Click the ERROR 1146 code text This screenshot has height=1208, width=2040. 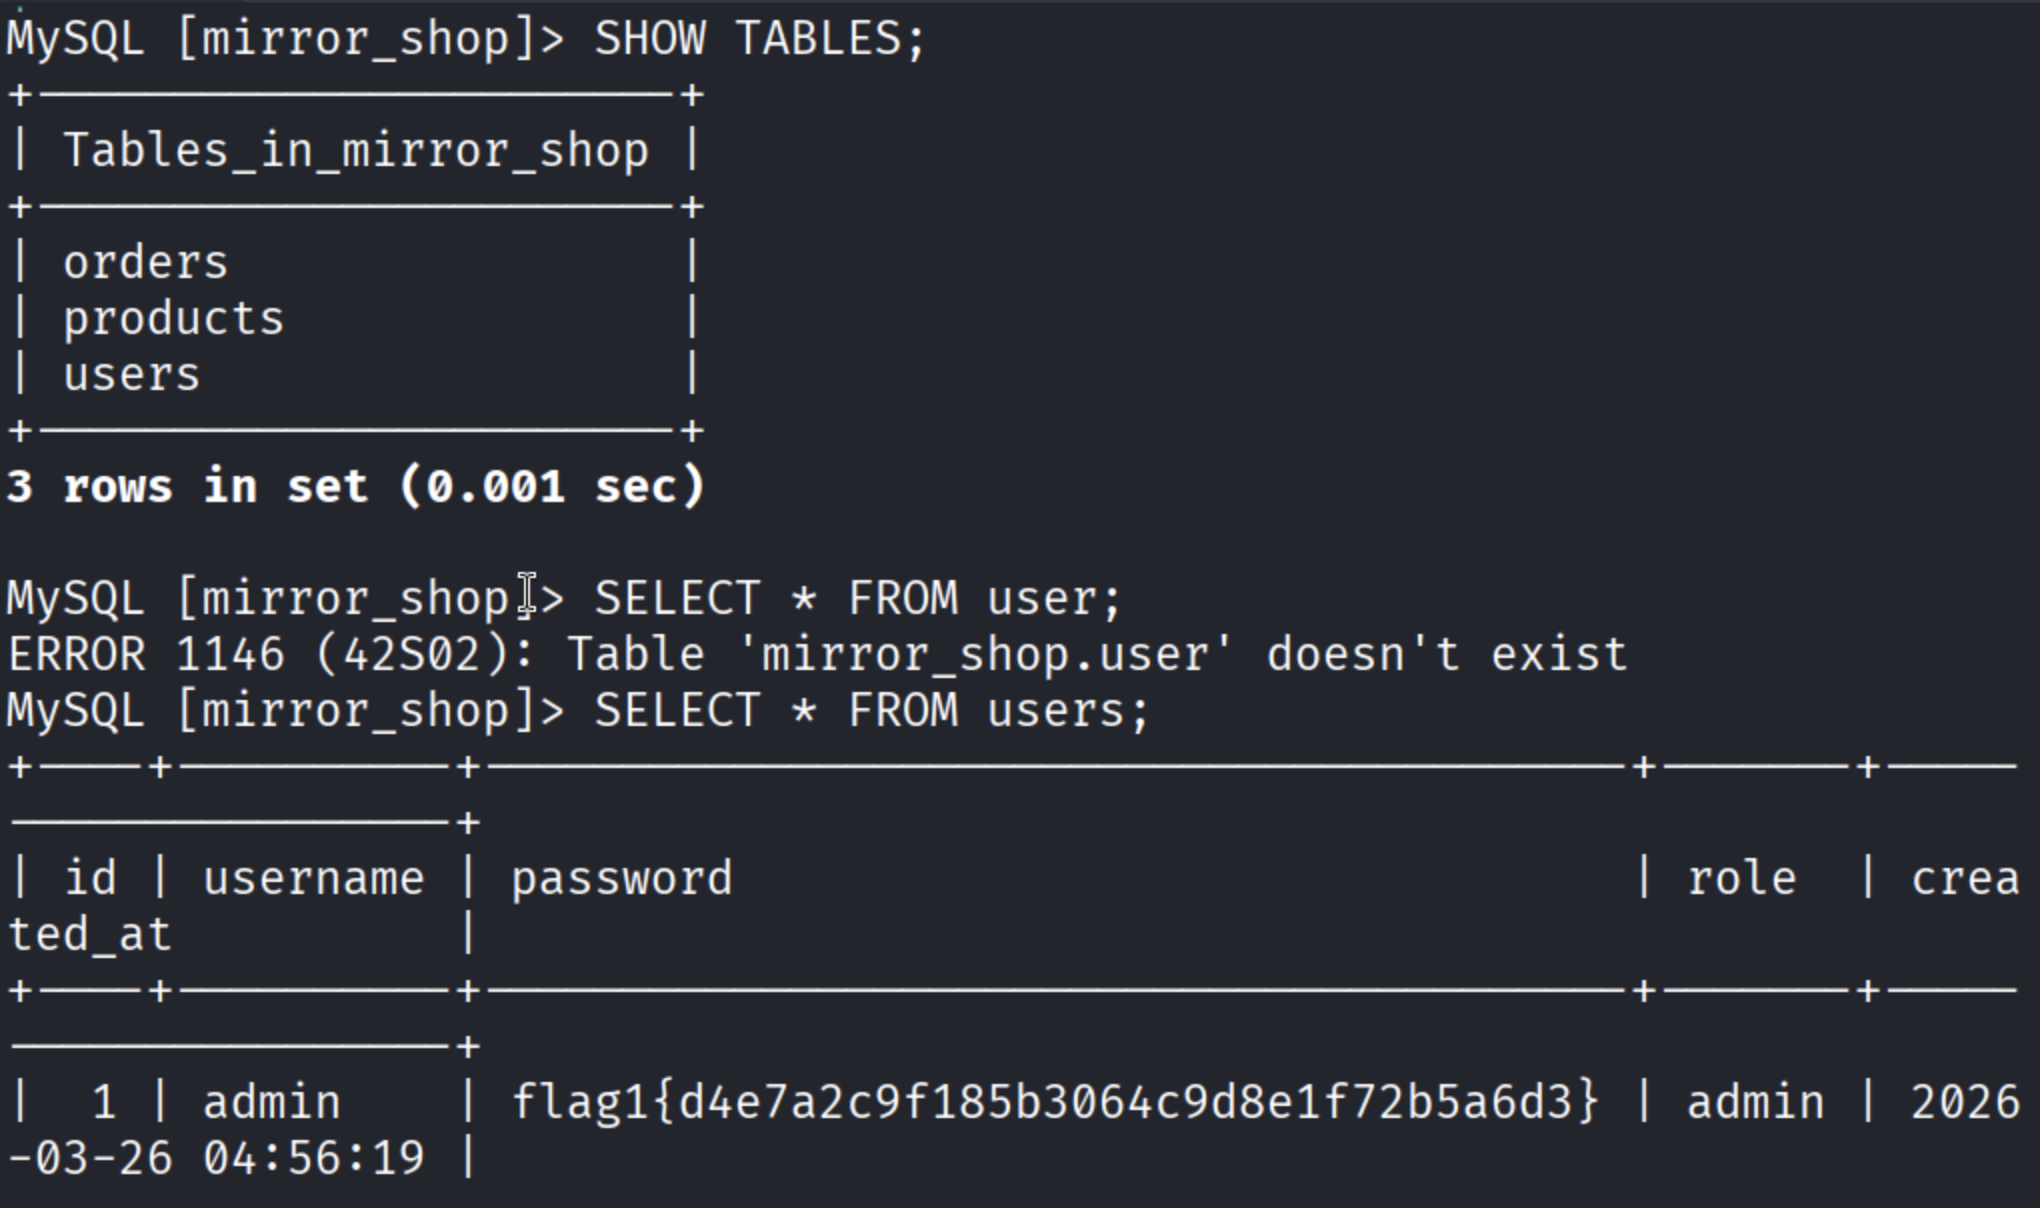[146, 656]
